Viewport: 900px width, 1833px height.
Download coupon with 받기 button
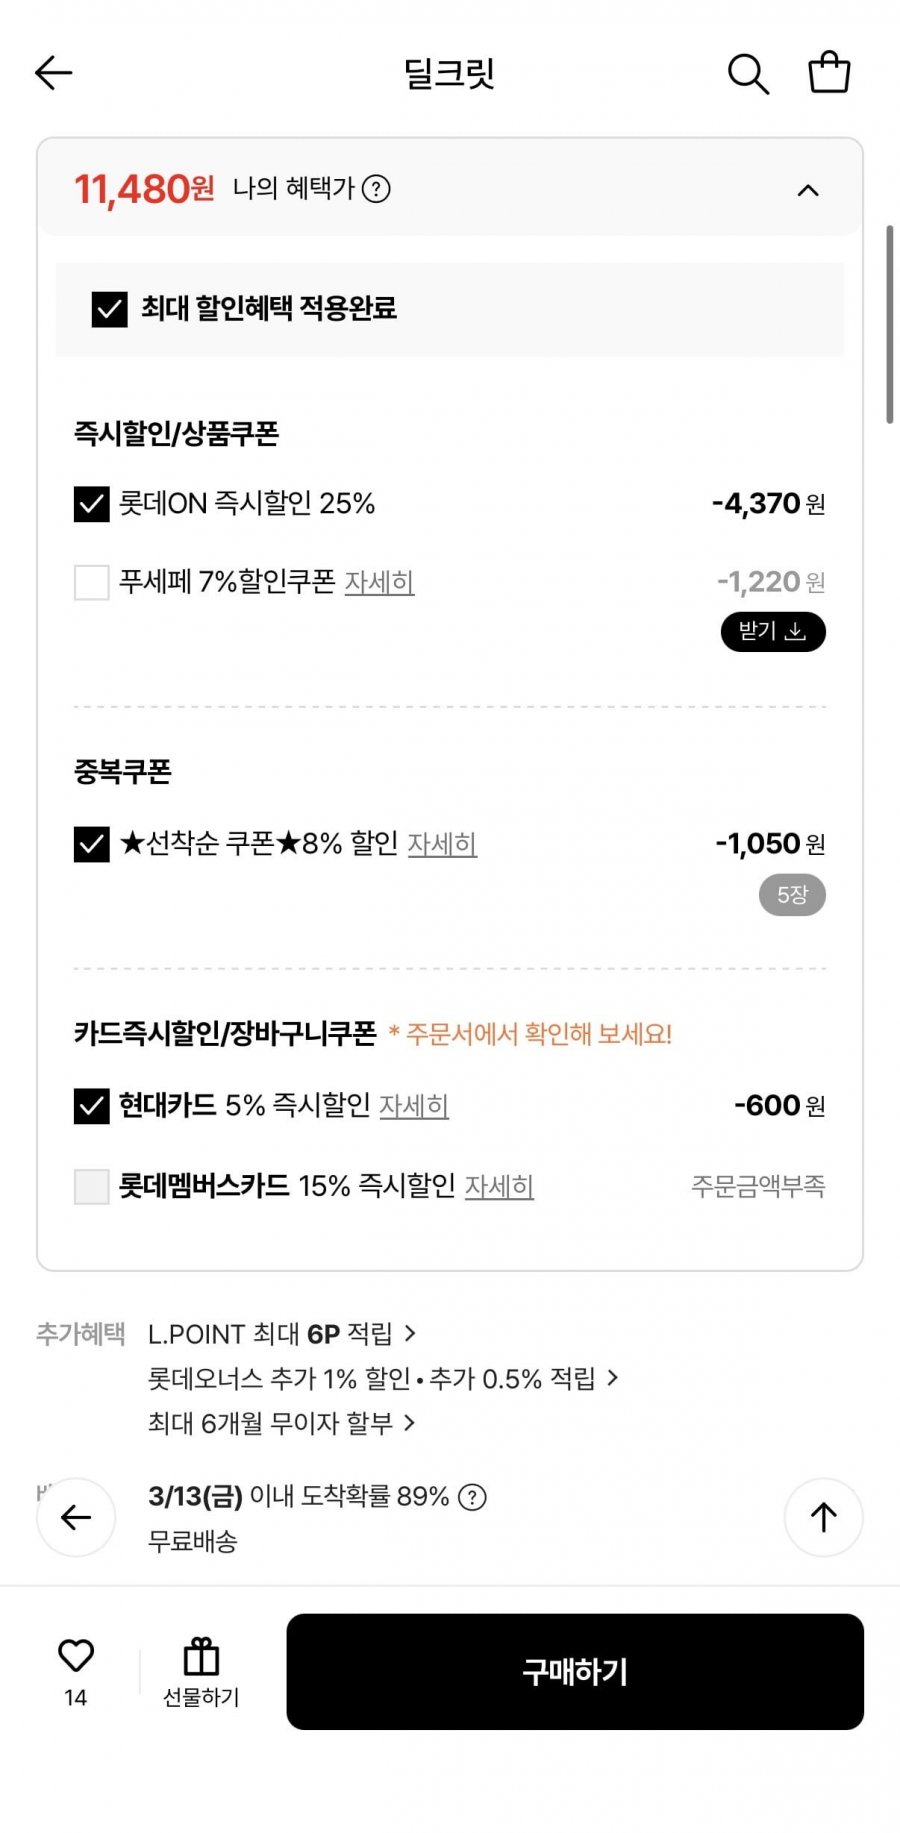click(773, 632)
